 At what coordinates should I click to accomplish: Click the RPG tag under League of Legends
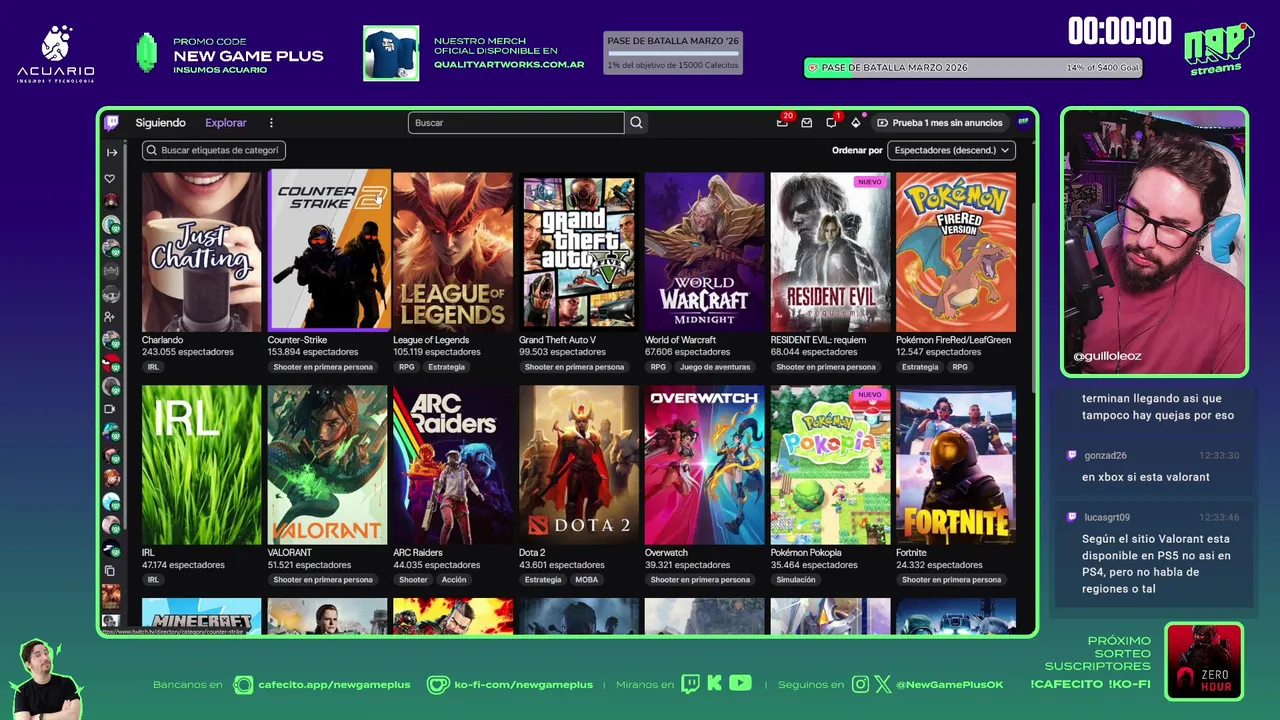click(406, 367)
